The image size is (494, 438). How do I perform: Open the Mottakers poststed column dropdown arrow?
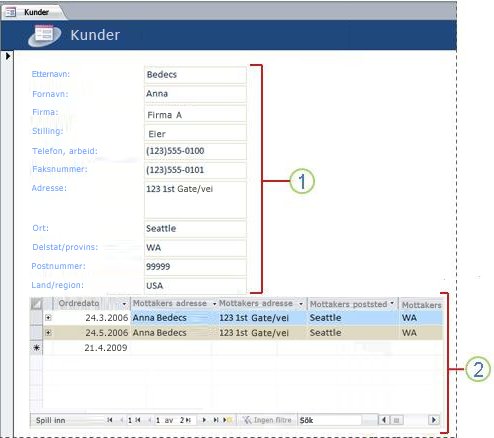pyautogui.click(x=392, y=303)
